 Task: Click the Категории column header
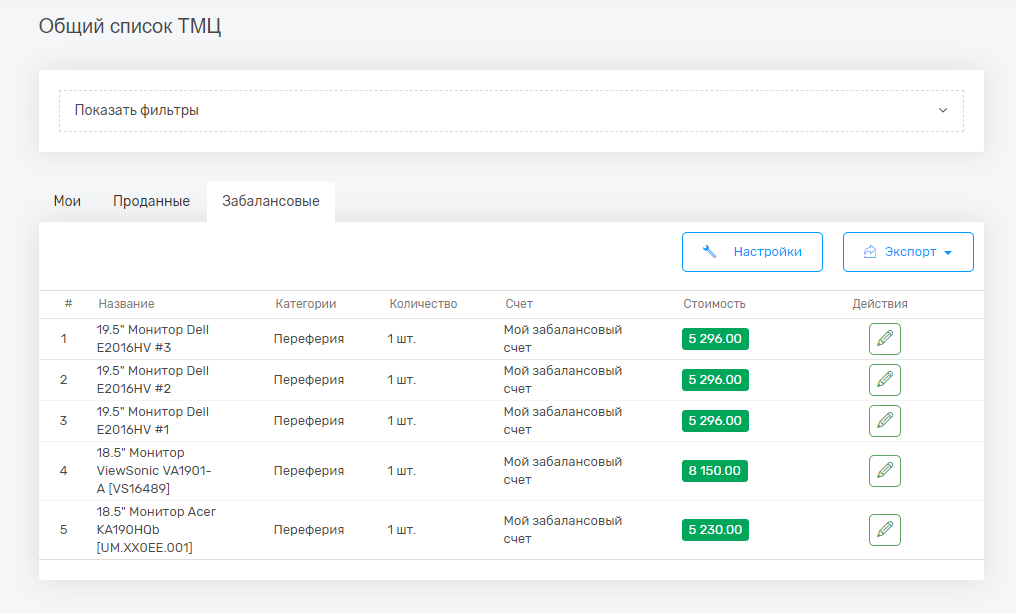point(306,304)
